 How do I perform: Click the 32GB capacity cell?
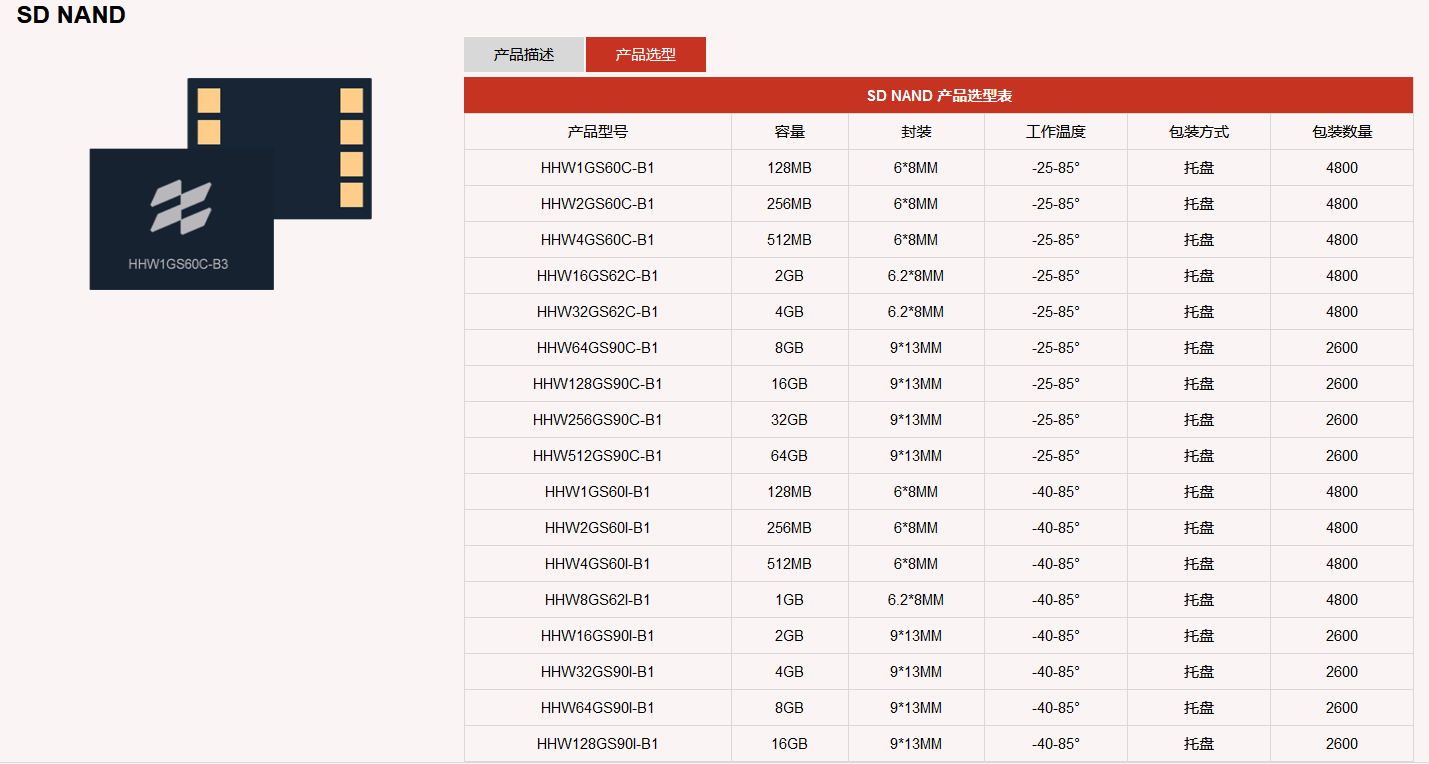(790, 420)
